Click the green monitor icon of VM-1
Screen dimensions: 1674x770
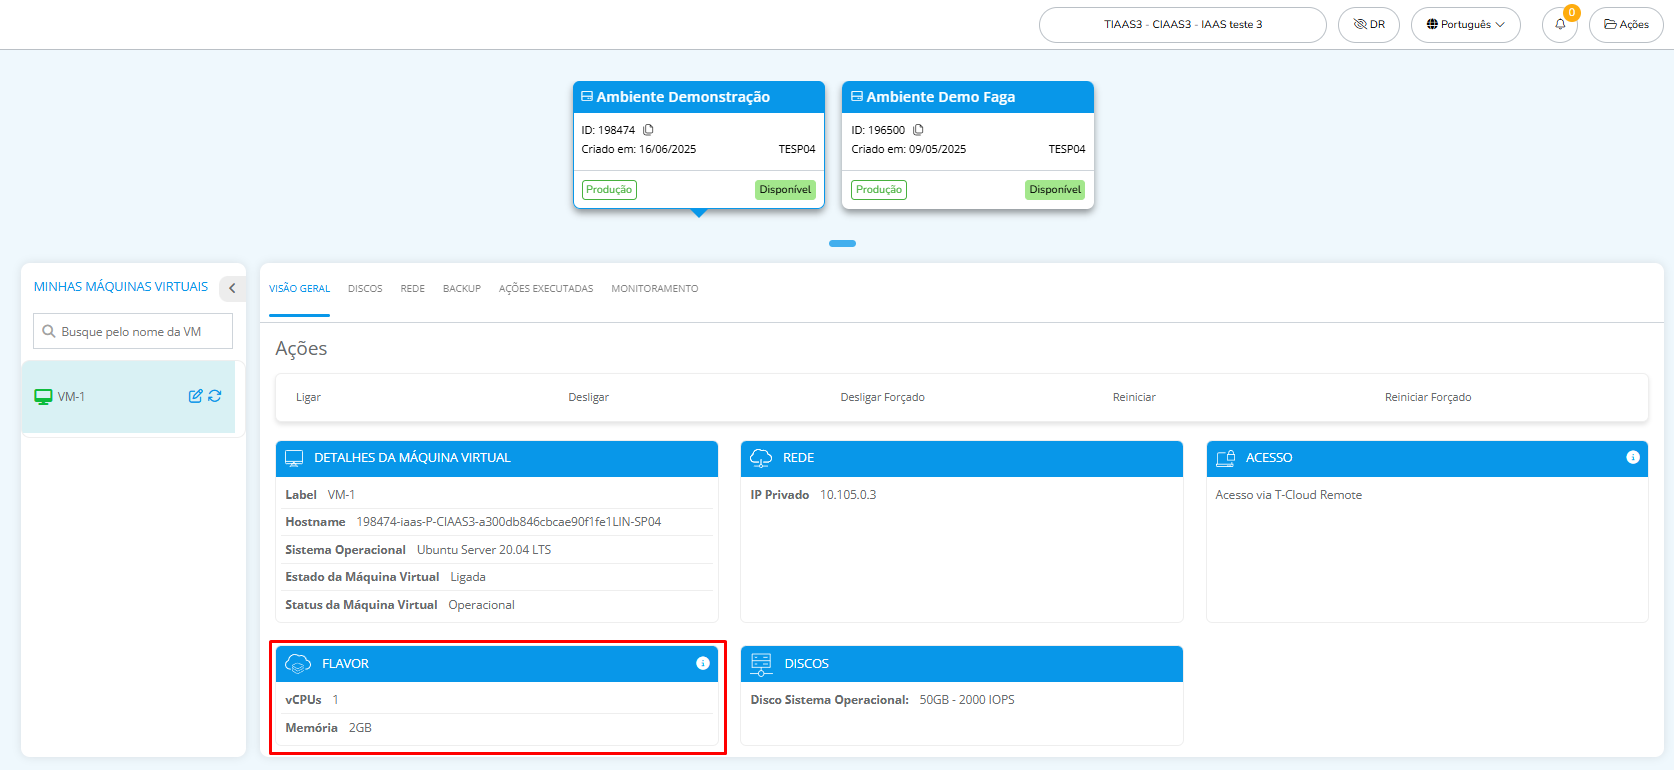coord(43,397)
